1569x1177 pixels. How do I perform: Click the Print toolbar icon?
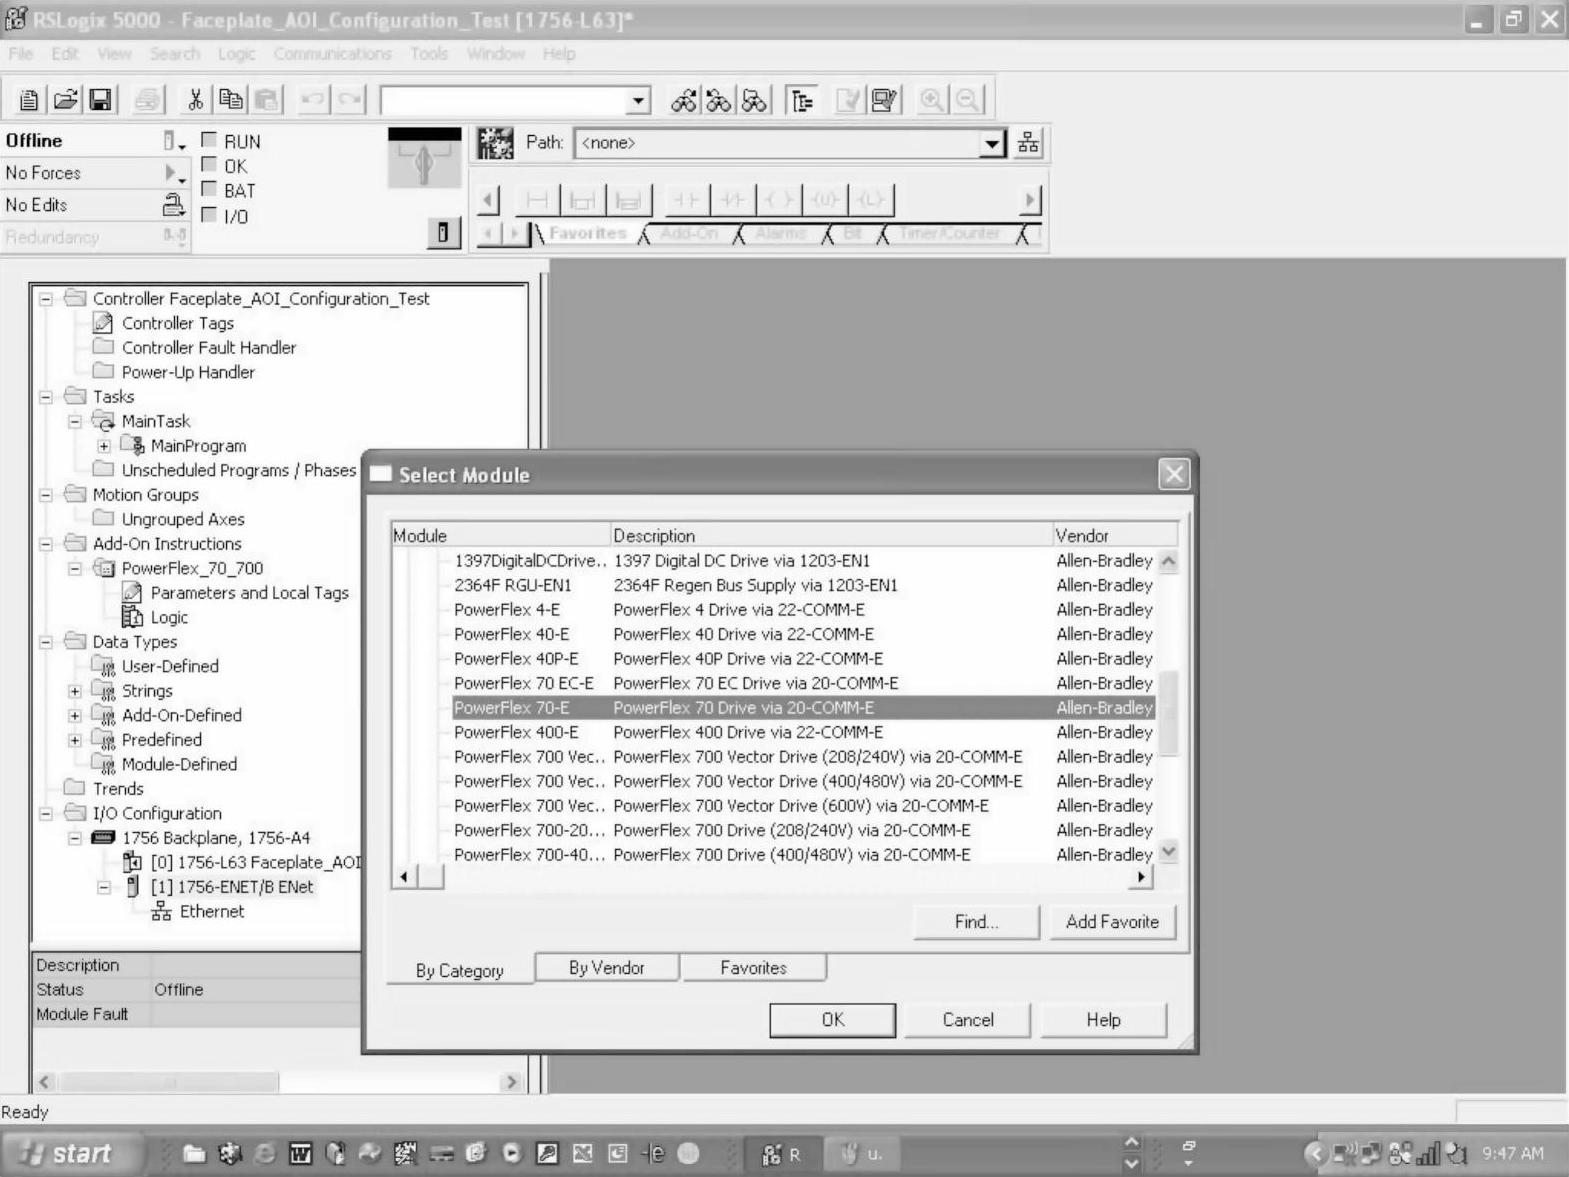[148, 100]
